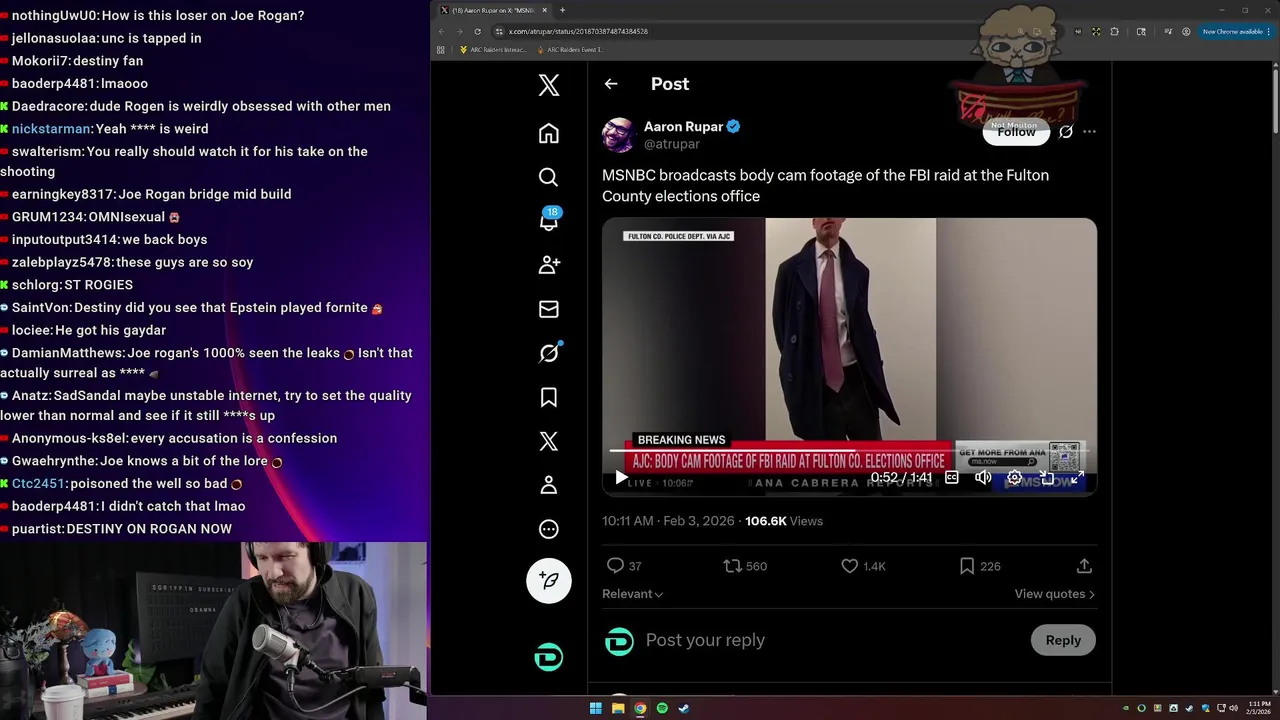The width and height of the screenshot is (1280, 720).
Task: Open Aaron Rupar's profile avatar
Action: click(619, 135)
